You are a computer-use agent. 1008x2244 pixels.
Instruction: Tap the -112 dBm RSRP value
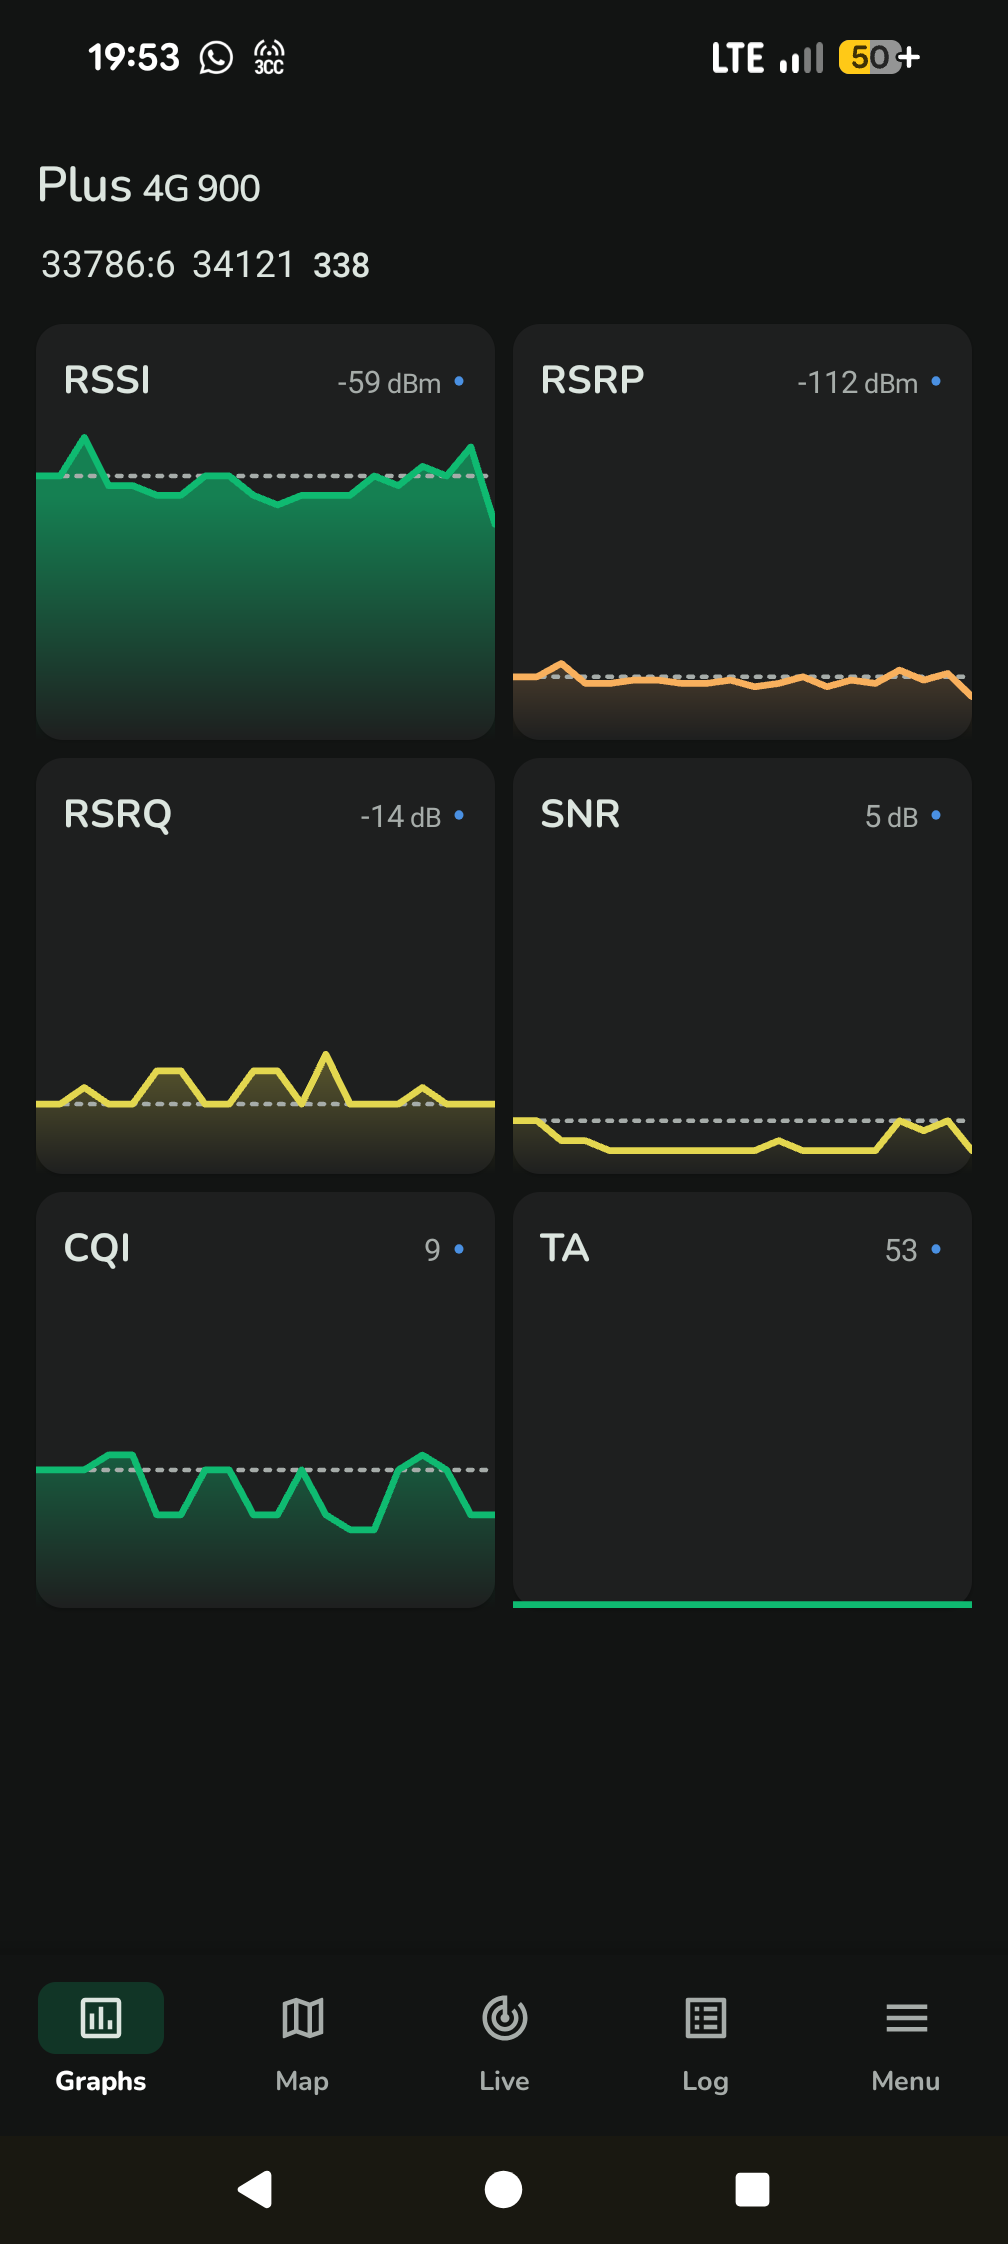(857, 382)
